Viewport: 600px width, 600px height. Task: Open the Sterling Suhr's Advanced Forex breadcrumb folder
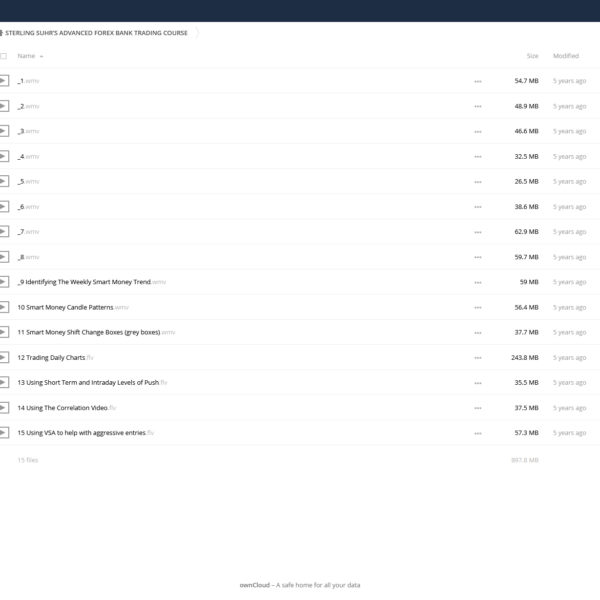tap(96, 33)
